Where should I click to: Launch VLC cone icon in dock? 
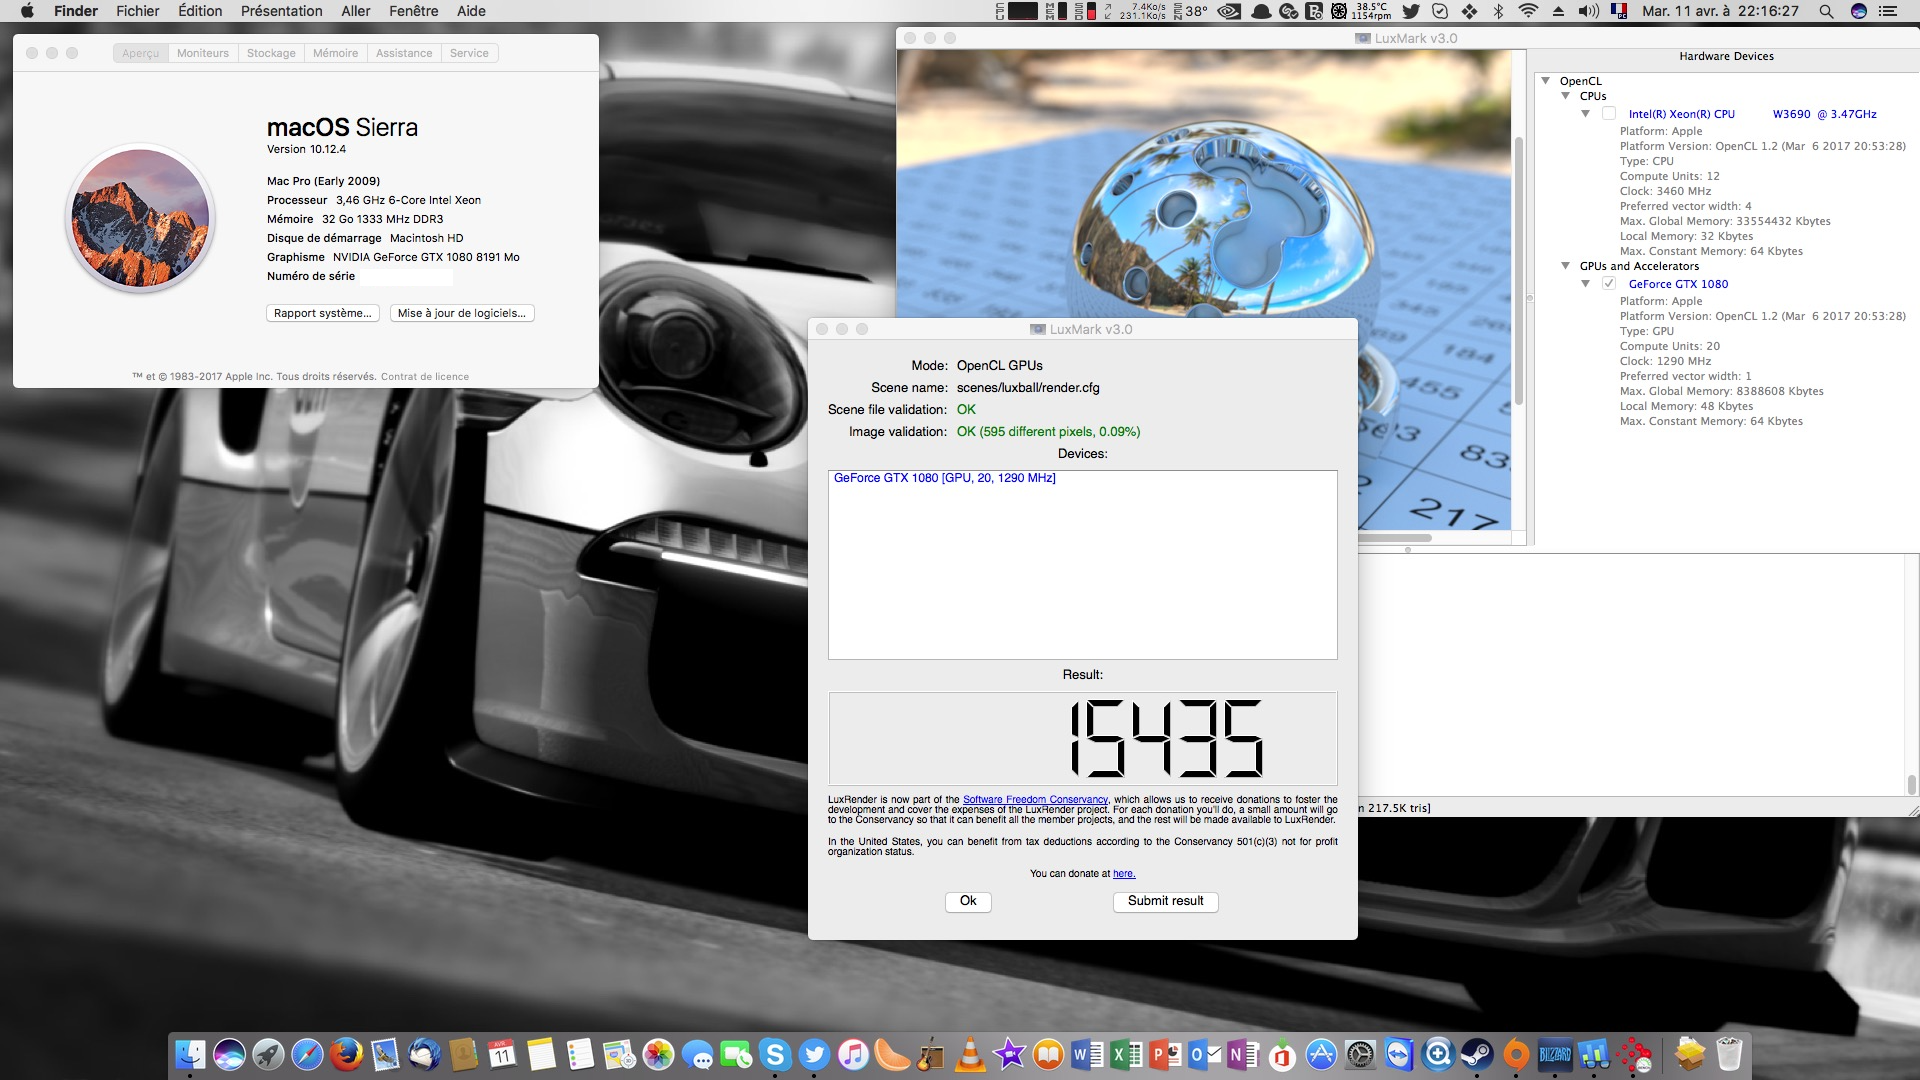click(970, 1054)
